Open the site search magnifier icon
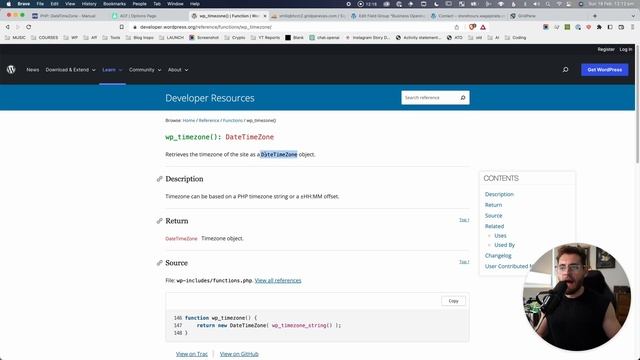The image size is (640, 360). [565, 70]
